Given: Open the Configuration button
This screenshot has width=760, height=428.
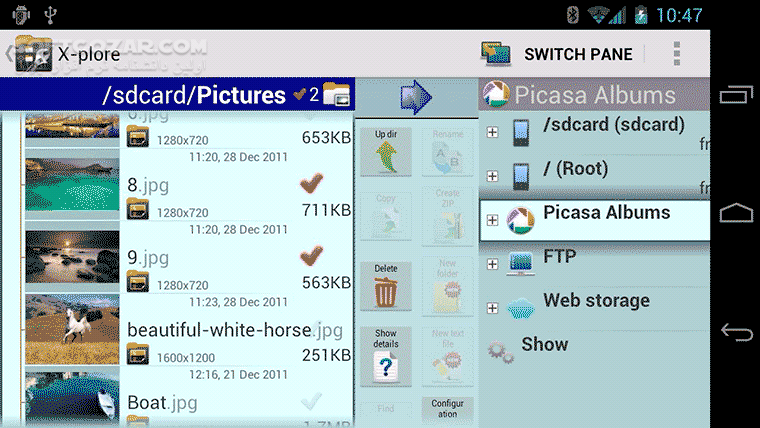Looking at the screenshot, I should click(447, 409).
